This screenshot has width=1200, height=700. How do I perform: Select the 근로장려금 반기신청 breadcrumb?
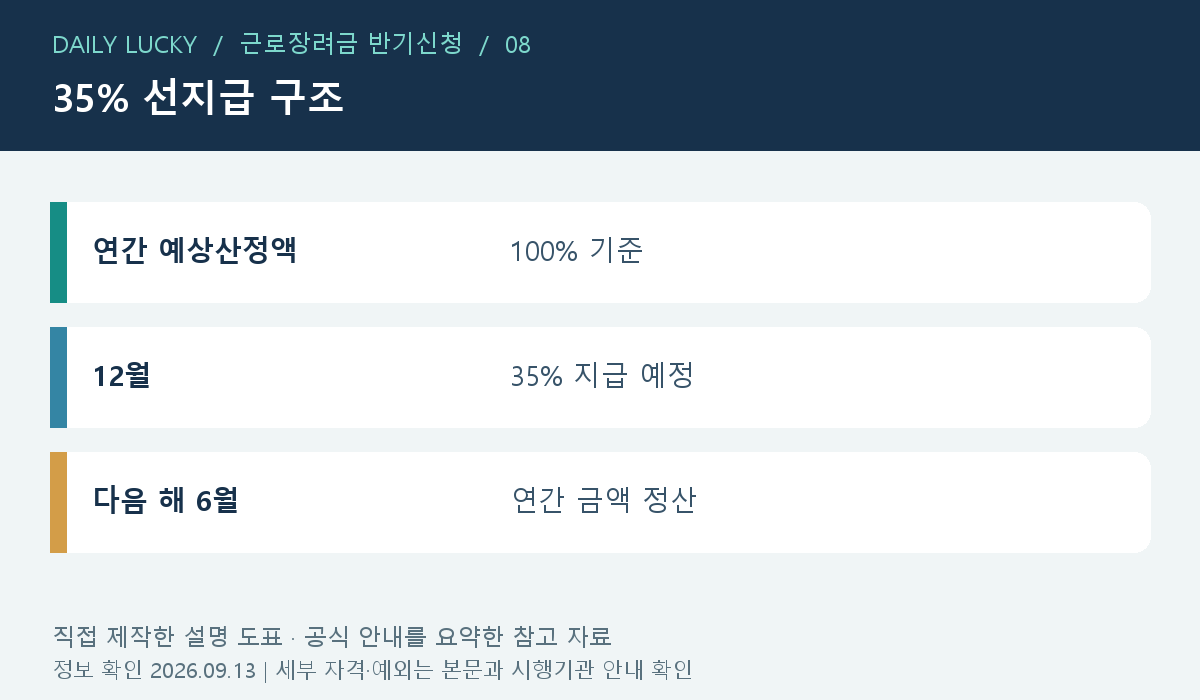click(352, 44)
